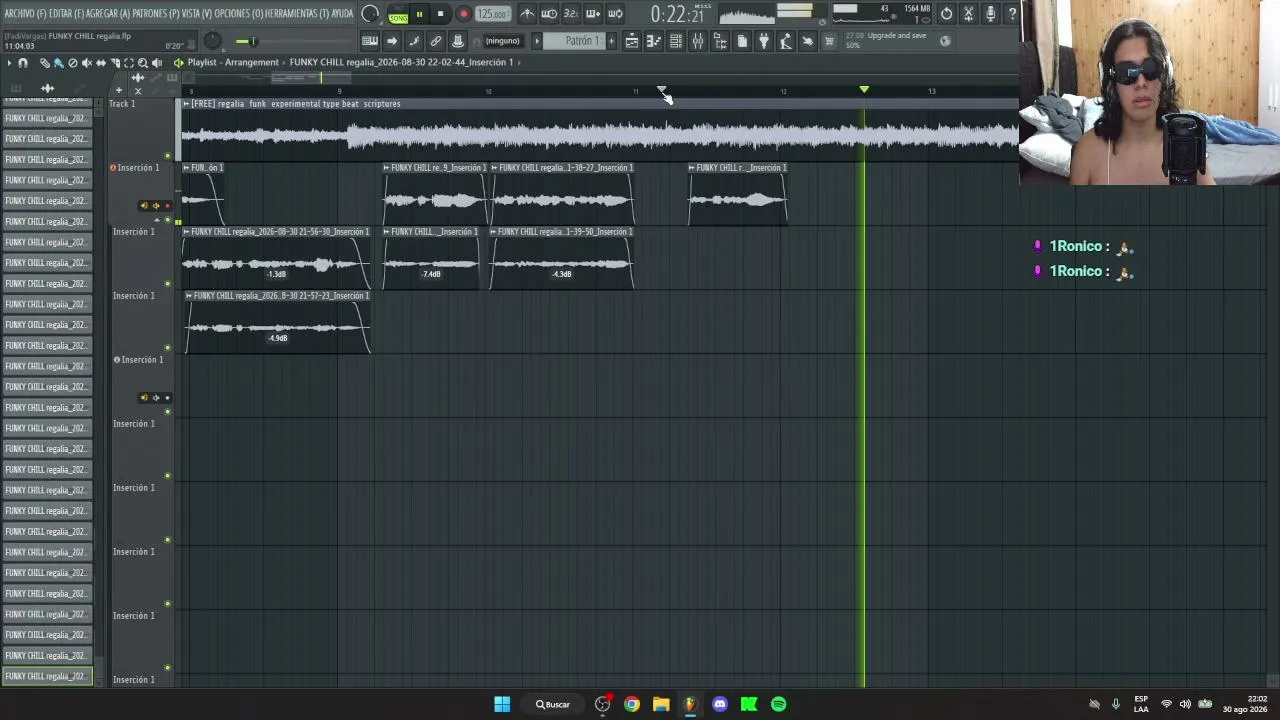Adjust the main volume knob
Screen dimensions: 1280x720
tap(213, 41)
